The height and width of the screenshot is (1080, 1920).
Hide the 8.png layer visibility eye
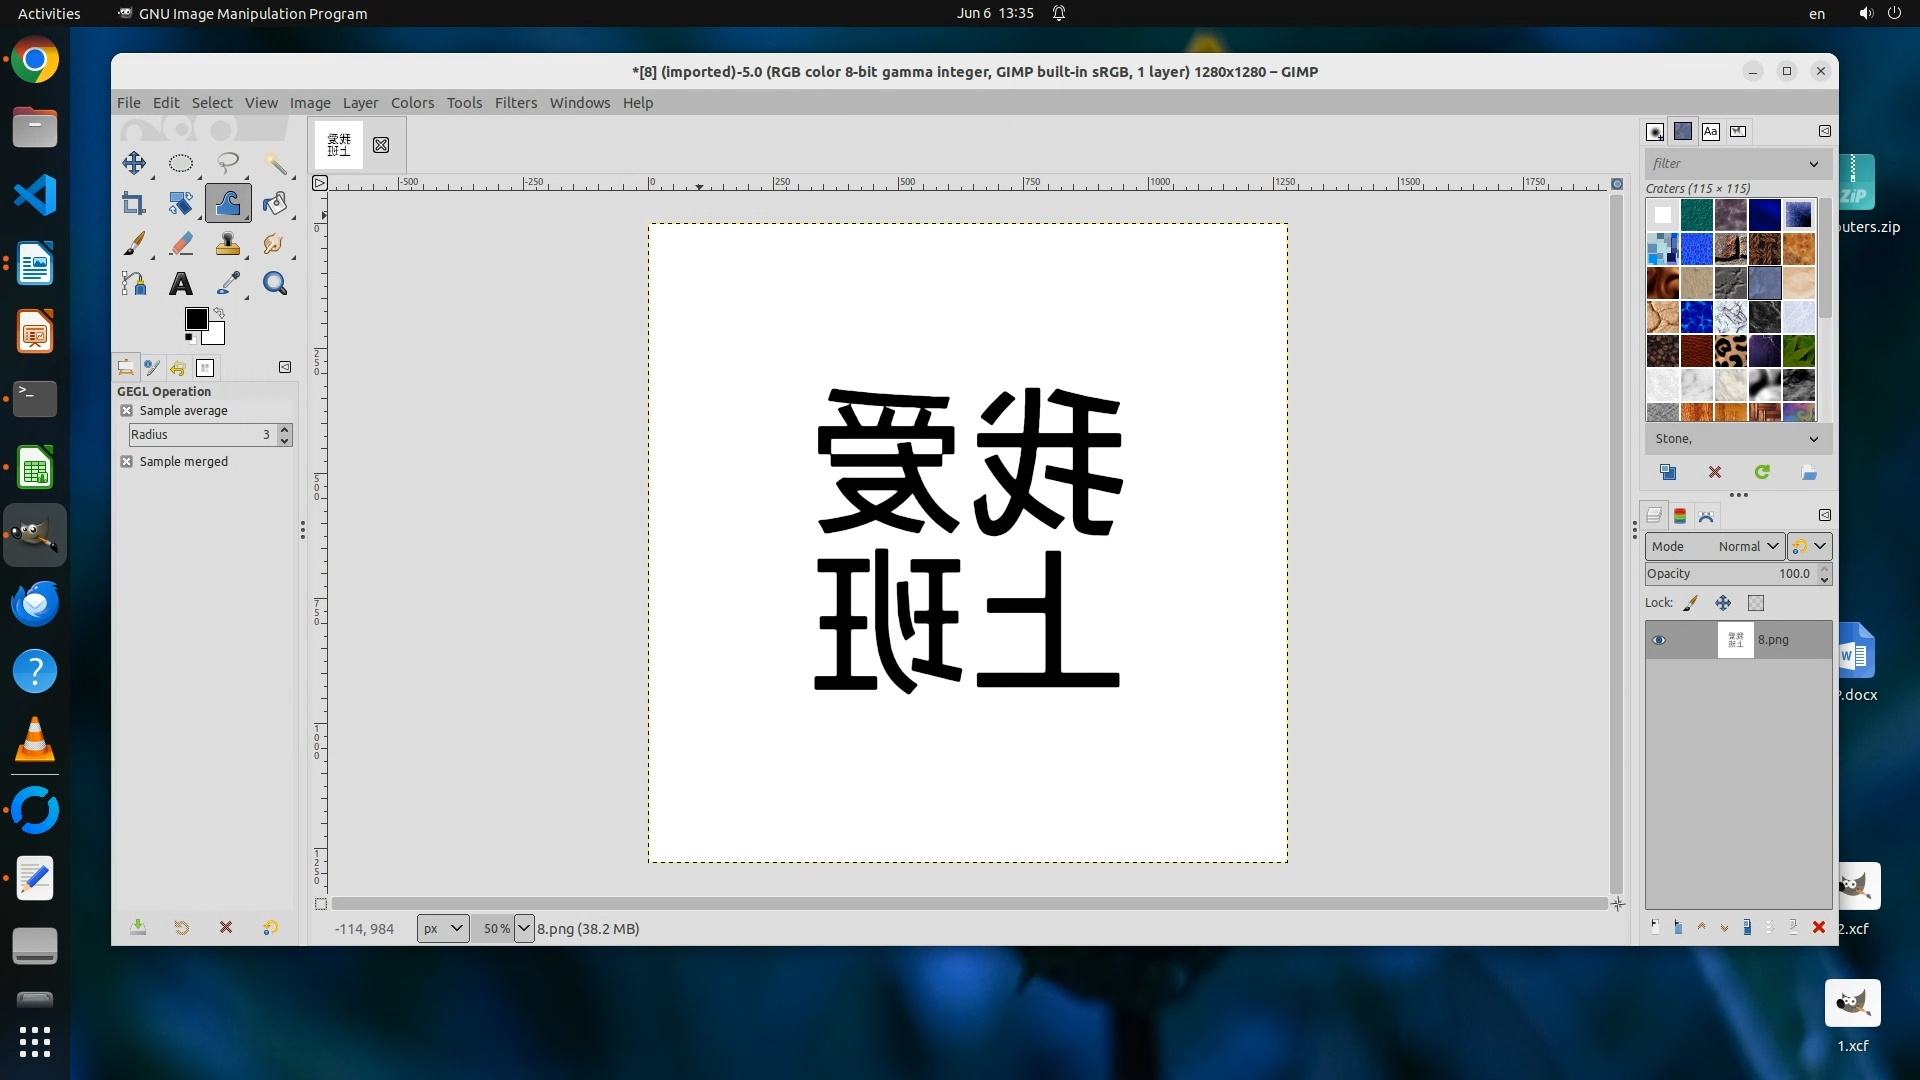click(1659, 640)
